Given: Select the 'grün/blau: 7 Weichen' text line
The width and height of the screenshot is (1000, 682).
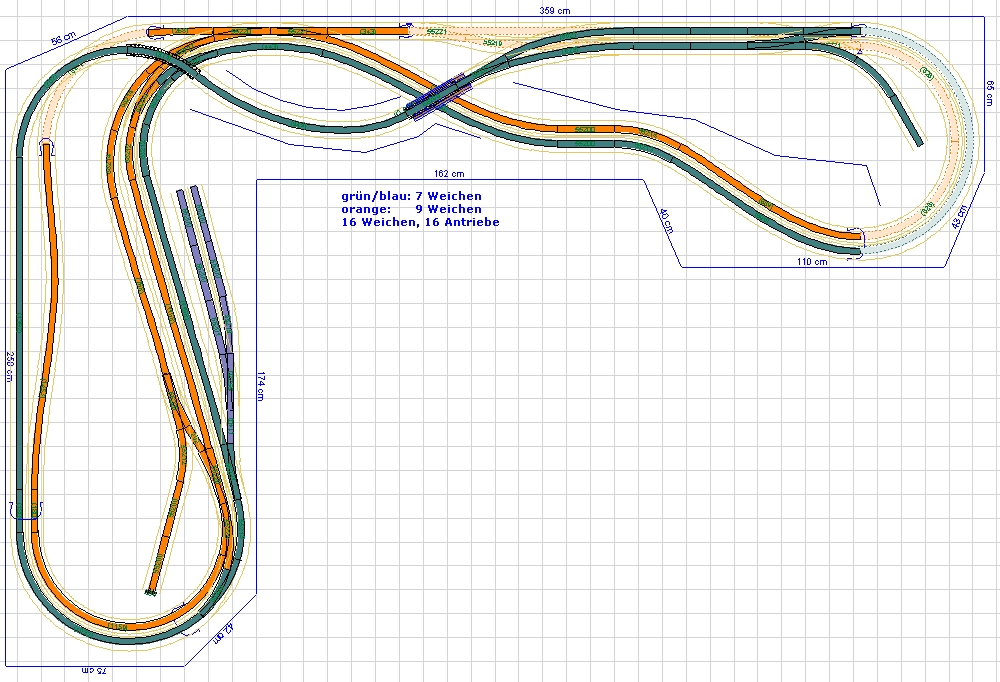Looking at the screenshot, I should [411, 196].
